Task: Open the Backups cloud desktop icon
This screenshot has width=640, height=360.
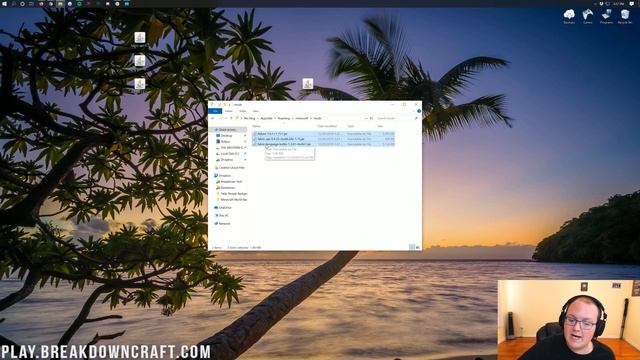Action: point(569,16)
